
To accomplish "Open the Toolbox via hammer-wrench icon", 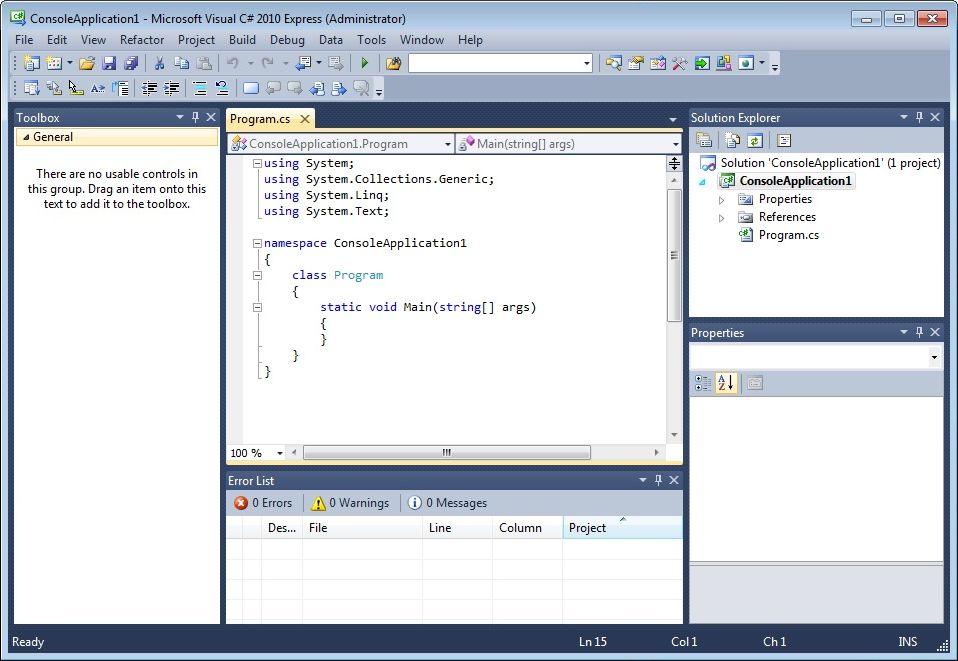I will 679,63.
